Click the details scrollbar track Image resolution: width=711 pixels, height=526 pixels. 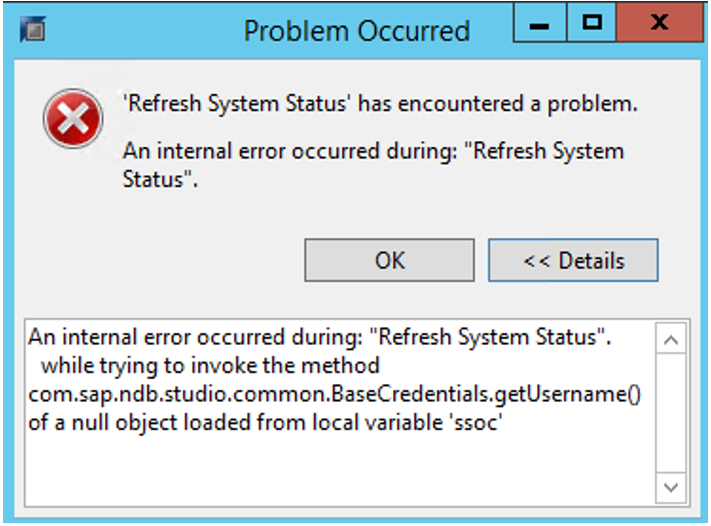pyautogui.click(x=671, y=414)
